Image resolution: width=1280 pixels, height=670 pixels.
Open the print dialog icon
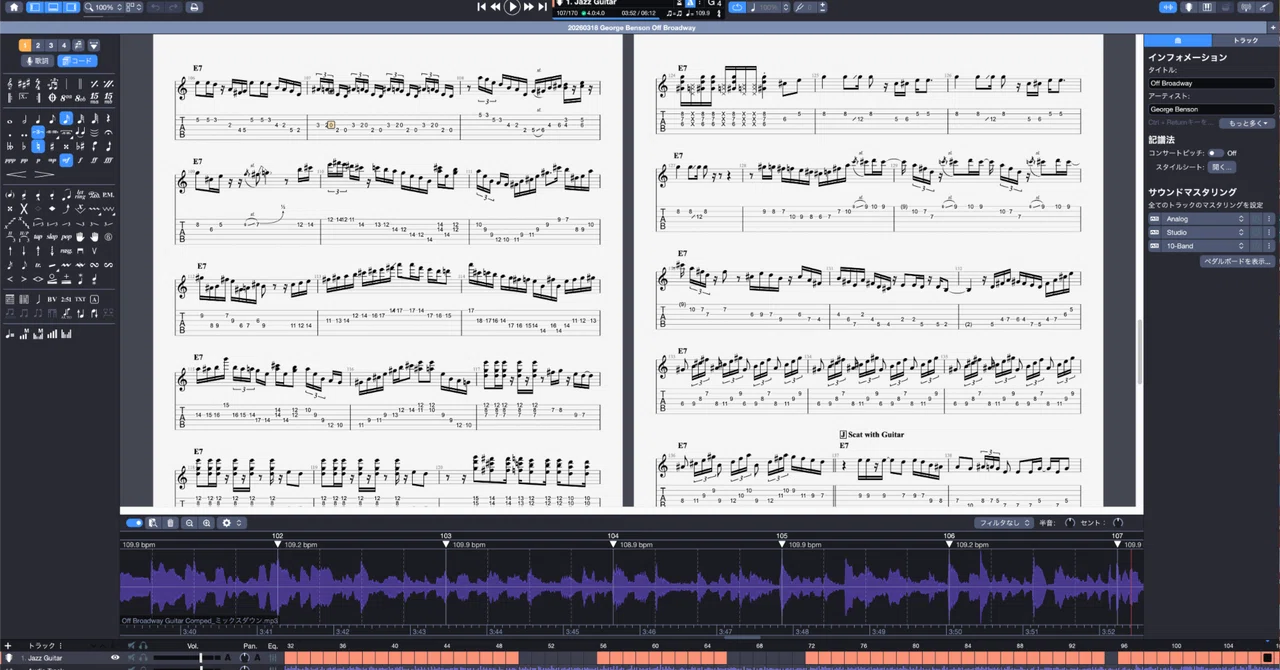pyautogui.click(x=194, y=7)
